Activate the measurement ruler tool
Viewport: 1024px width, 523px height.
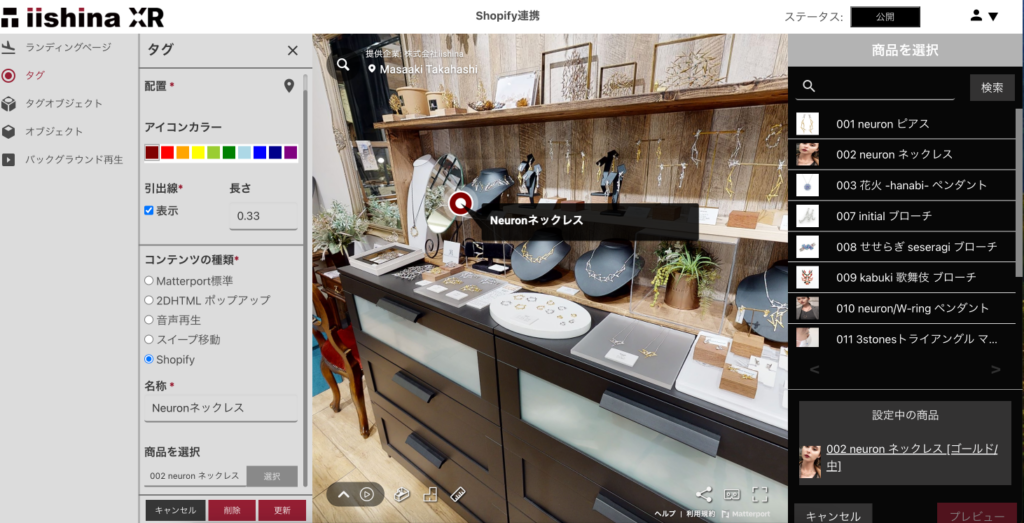pyautogui.click(x=459, y=494)
